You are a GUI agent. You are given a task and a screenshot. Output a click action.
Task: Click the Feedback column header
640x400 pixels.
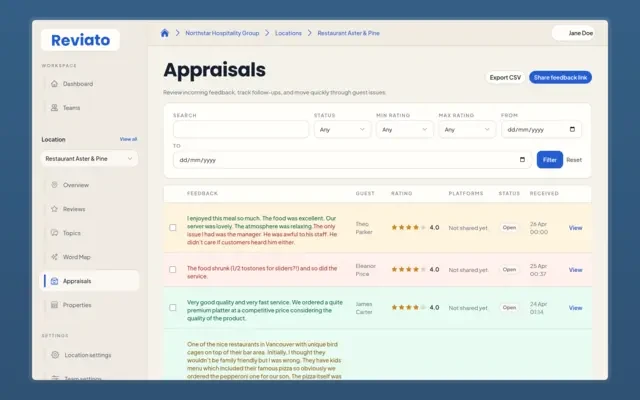(202, 193)
